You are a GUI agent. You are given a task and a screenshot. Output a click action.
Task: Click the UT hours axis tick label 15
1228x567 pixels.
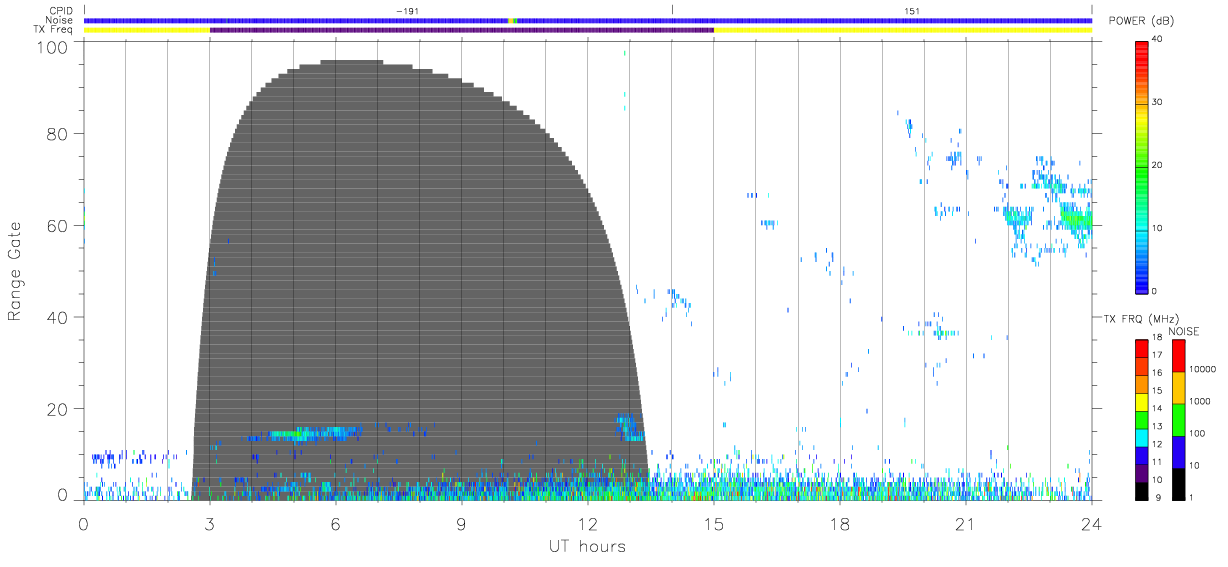click(x=714, y=523)
